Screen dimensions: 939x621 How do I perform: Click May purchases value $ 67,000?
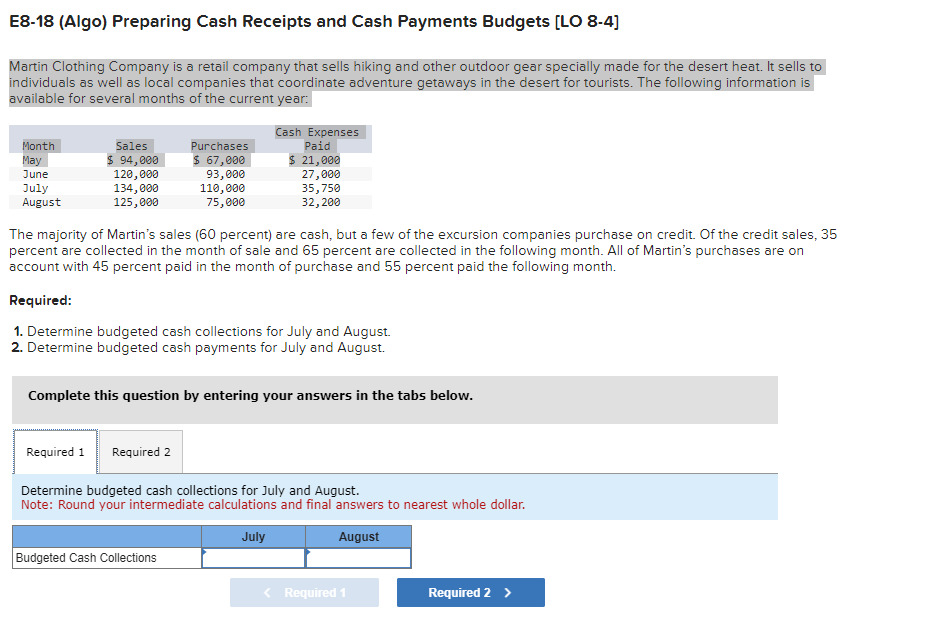[x=219, y=160]
